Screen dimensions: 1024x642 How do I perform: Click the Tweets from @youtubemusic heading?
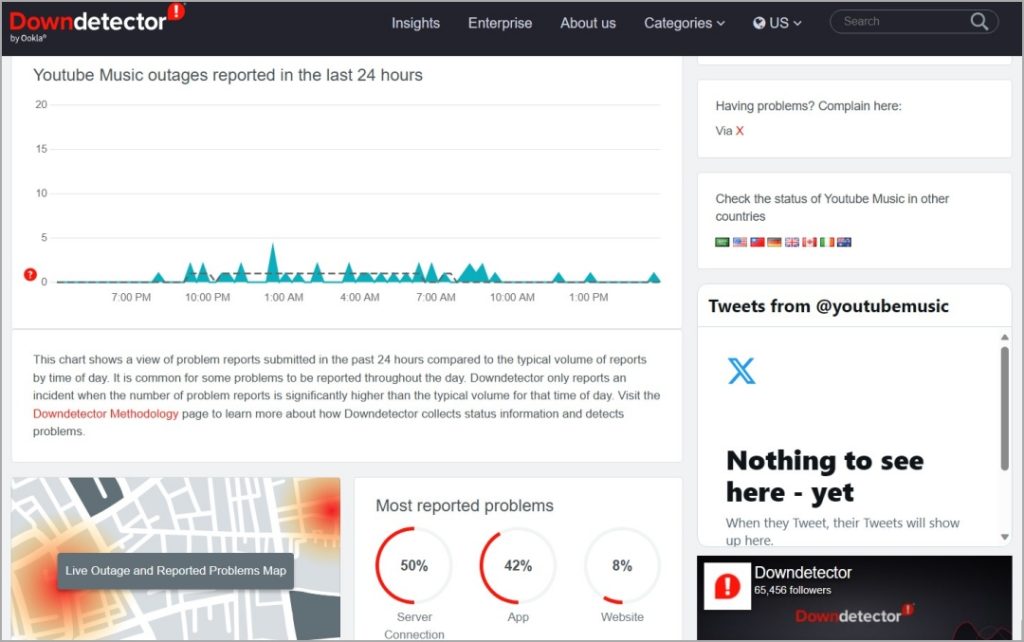point(828,306)
